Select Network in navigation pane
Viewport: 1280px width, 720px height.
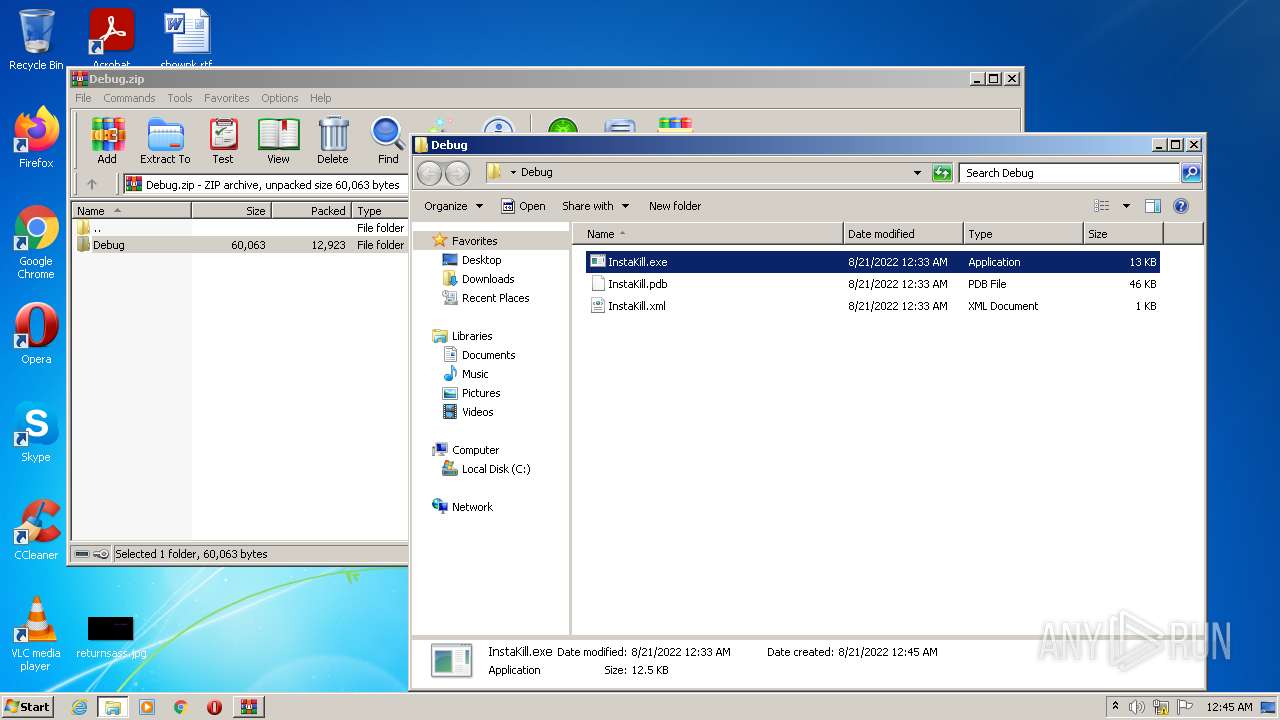[x=472, y=507]
